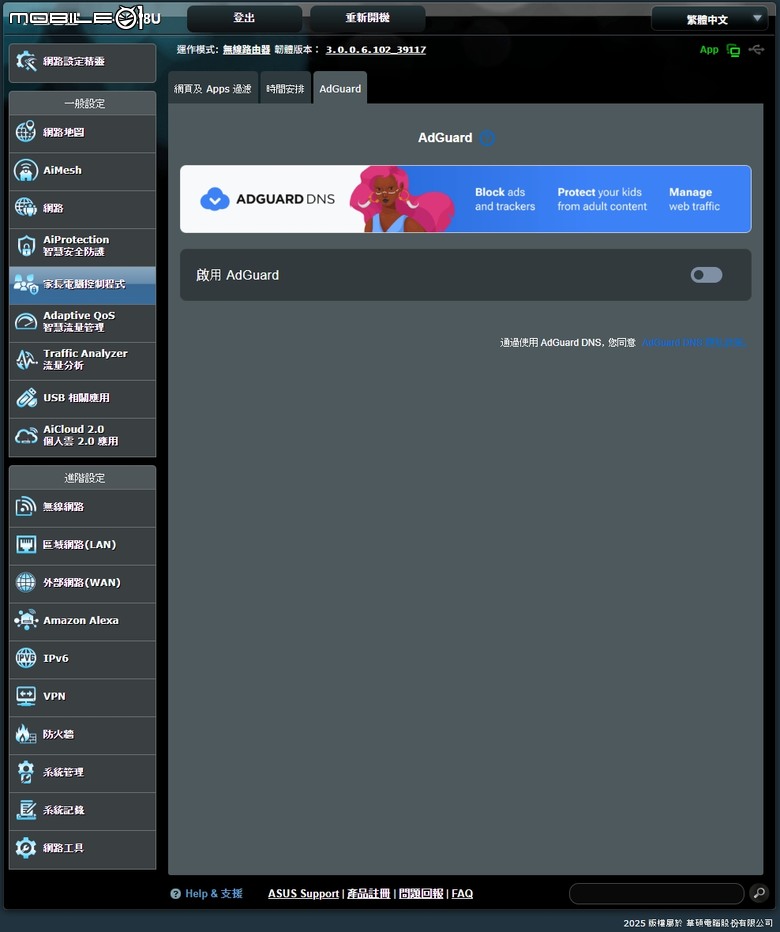The image size is (780, 932).
Task: Click the Network Tools gear icon
Action: [x=26, y=848]
